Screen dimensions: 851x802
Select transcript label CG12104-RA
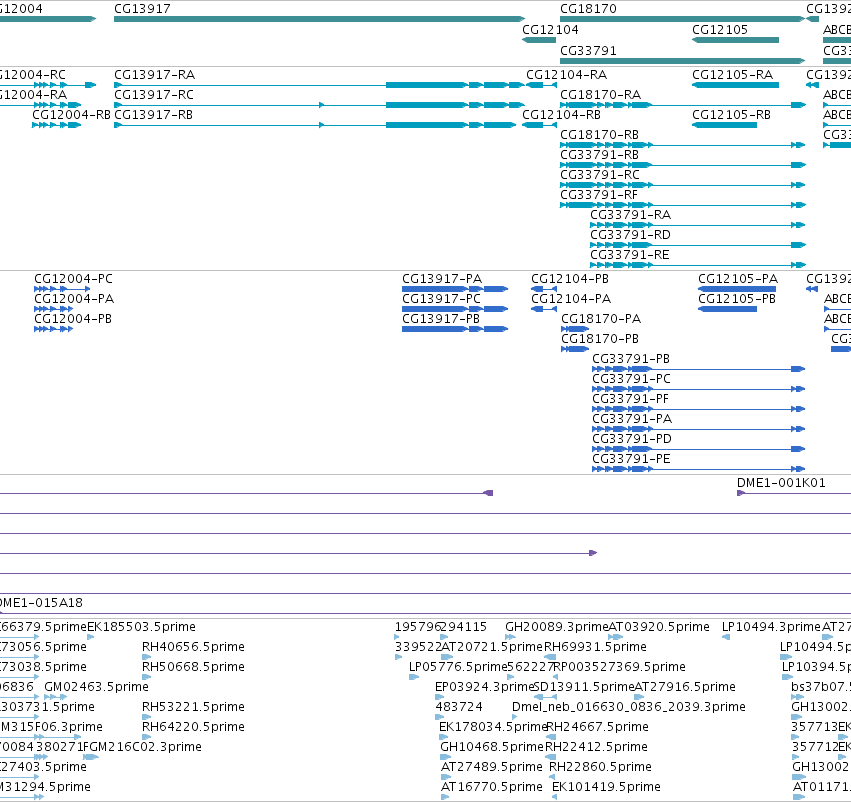click(567, 75)
